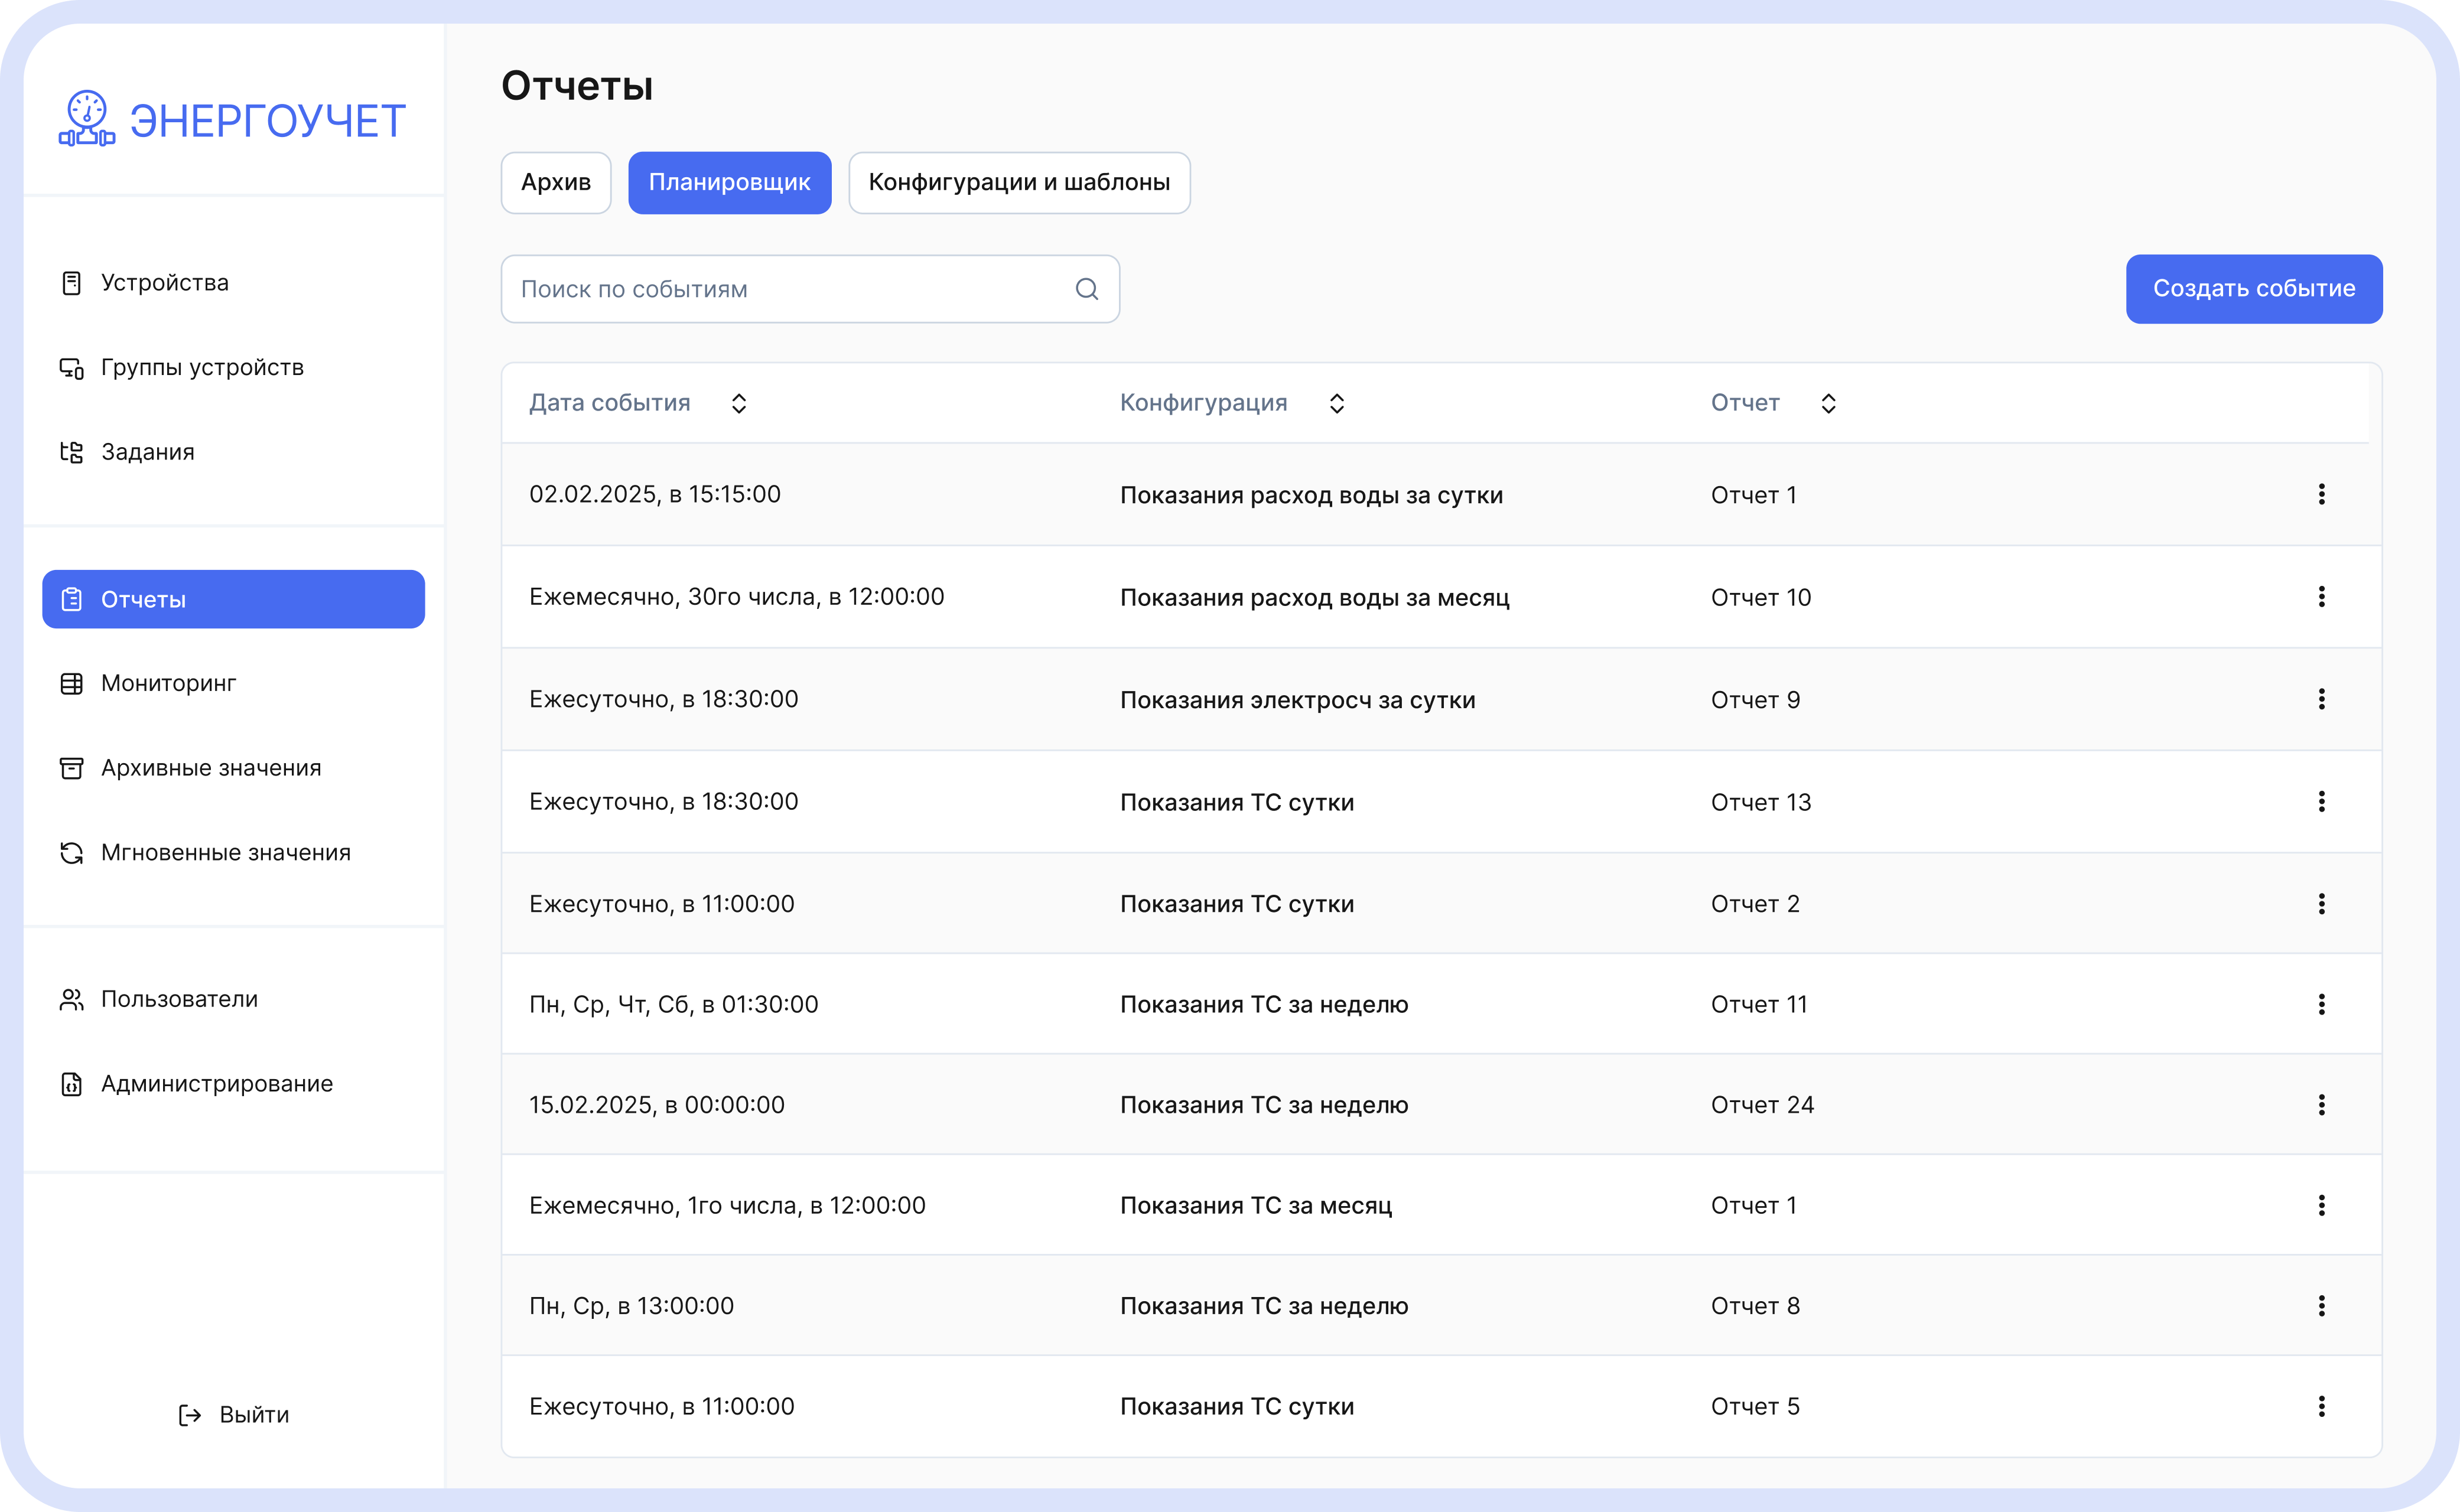Open three-dot menu for Отчет 10 row
This screenshot has height=1512, width=2460.
click(2321, 597)
